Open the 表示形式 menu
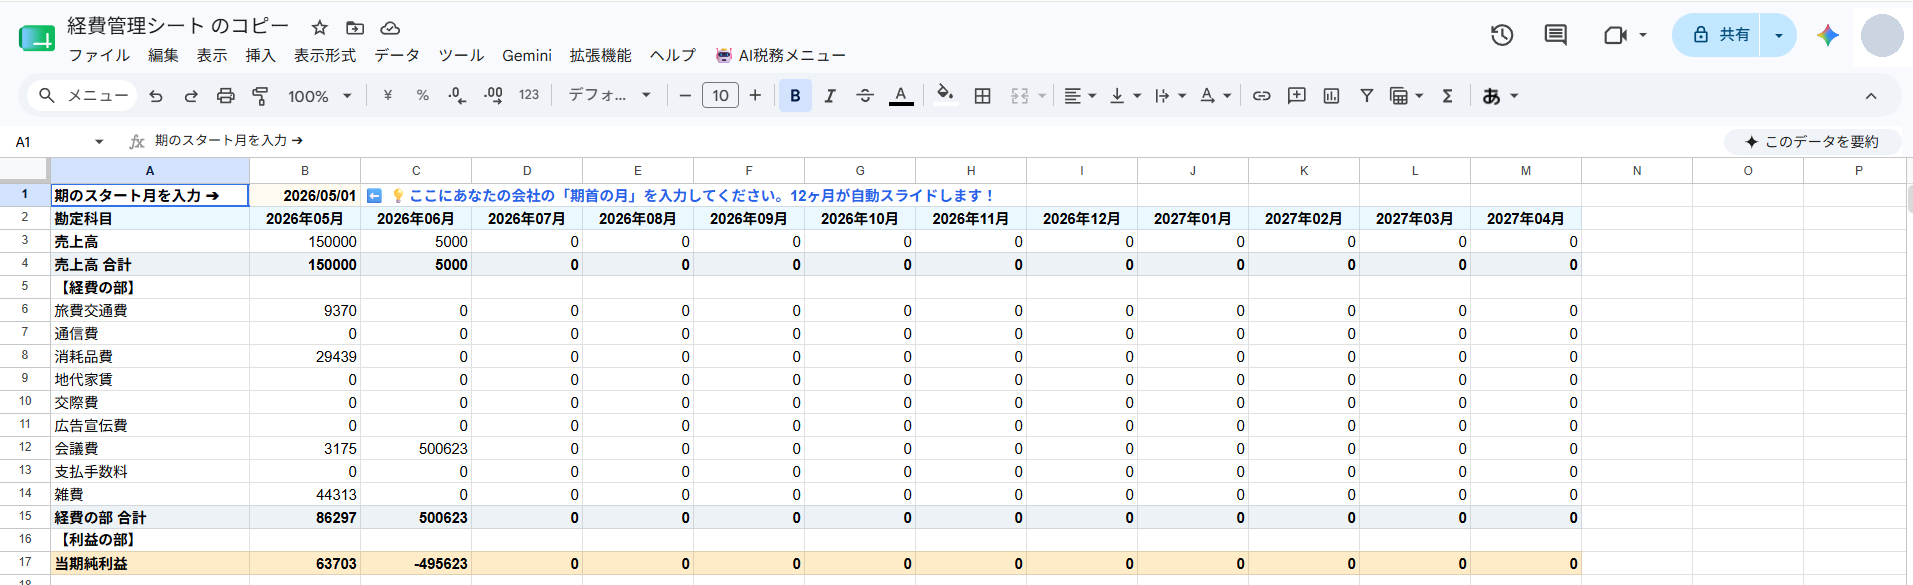The image size is (1913, 585). click(325, 56)
